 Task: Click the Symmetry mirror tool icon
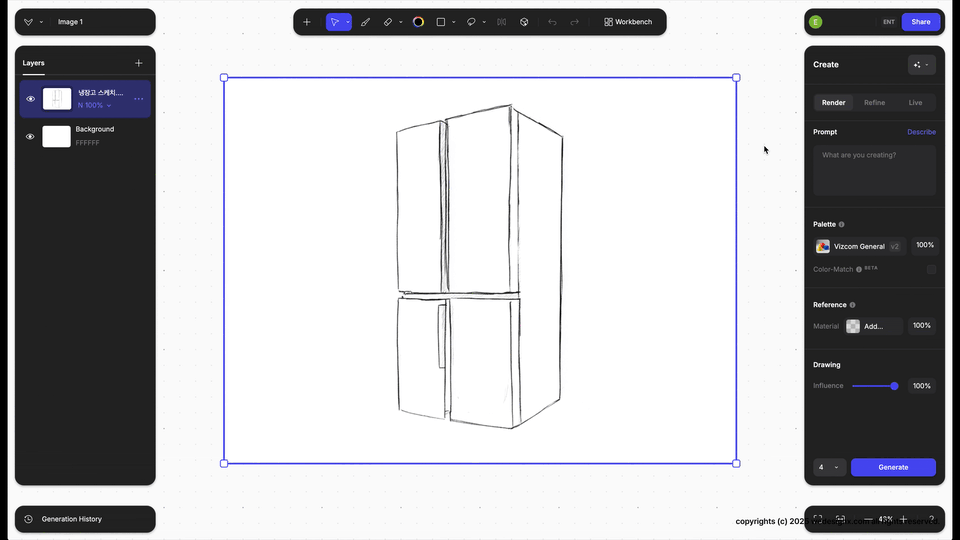click(501, 22)
